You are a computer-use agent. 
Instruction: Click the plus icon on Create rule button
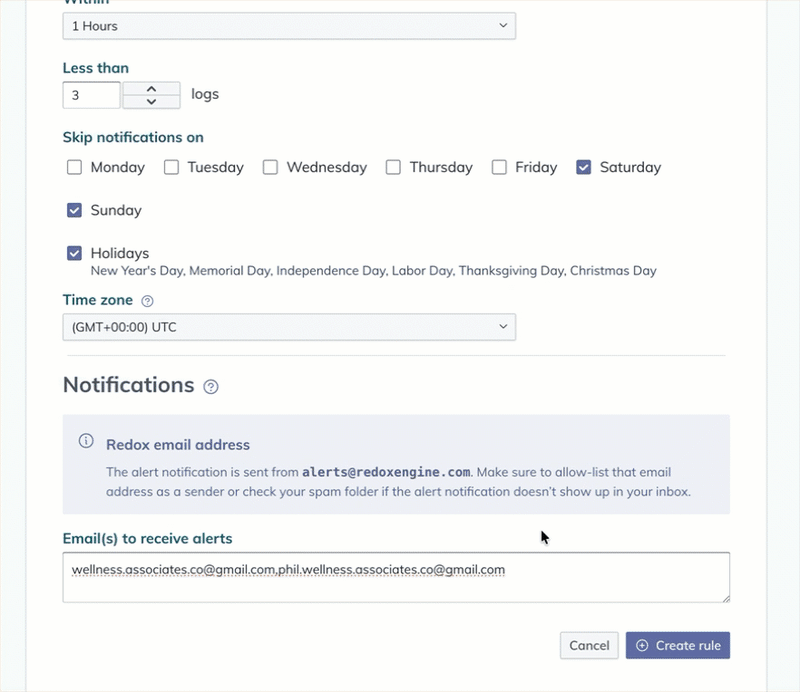pos(644,645)
